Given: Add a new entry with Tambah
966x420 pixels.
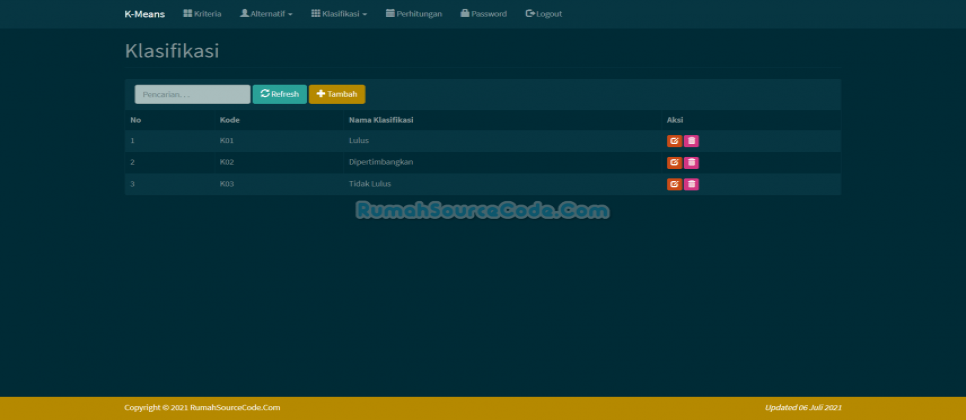Looking at the screenshot, I should point(337,94).
